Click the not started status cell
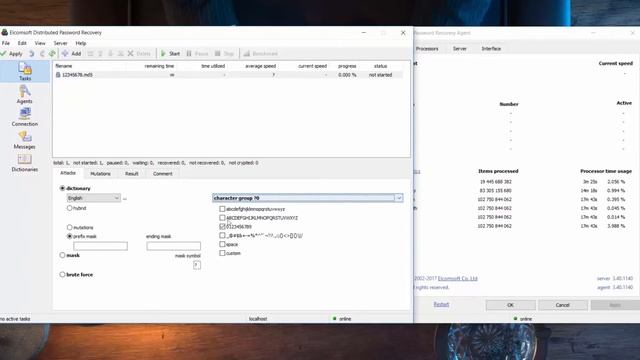Screen dimensions: 640x360 point(380,75)
